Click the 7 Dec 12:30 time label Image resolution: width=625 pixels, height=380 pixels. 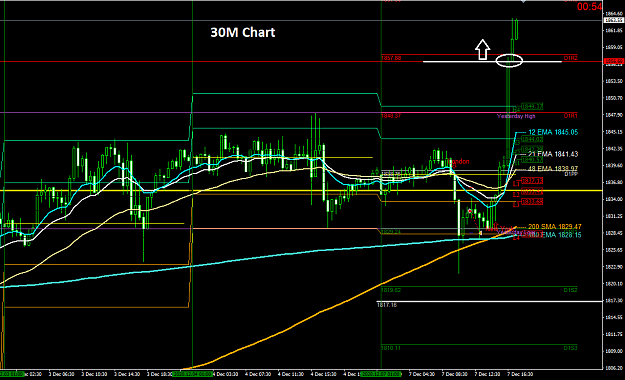coord(487,374)
